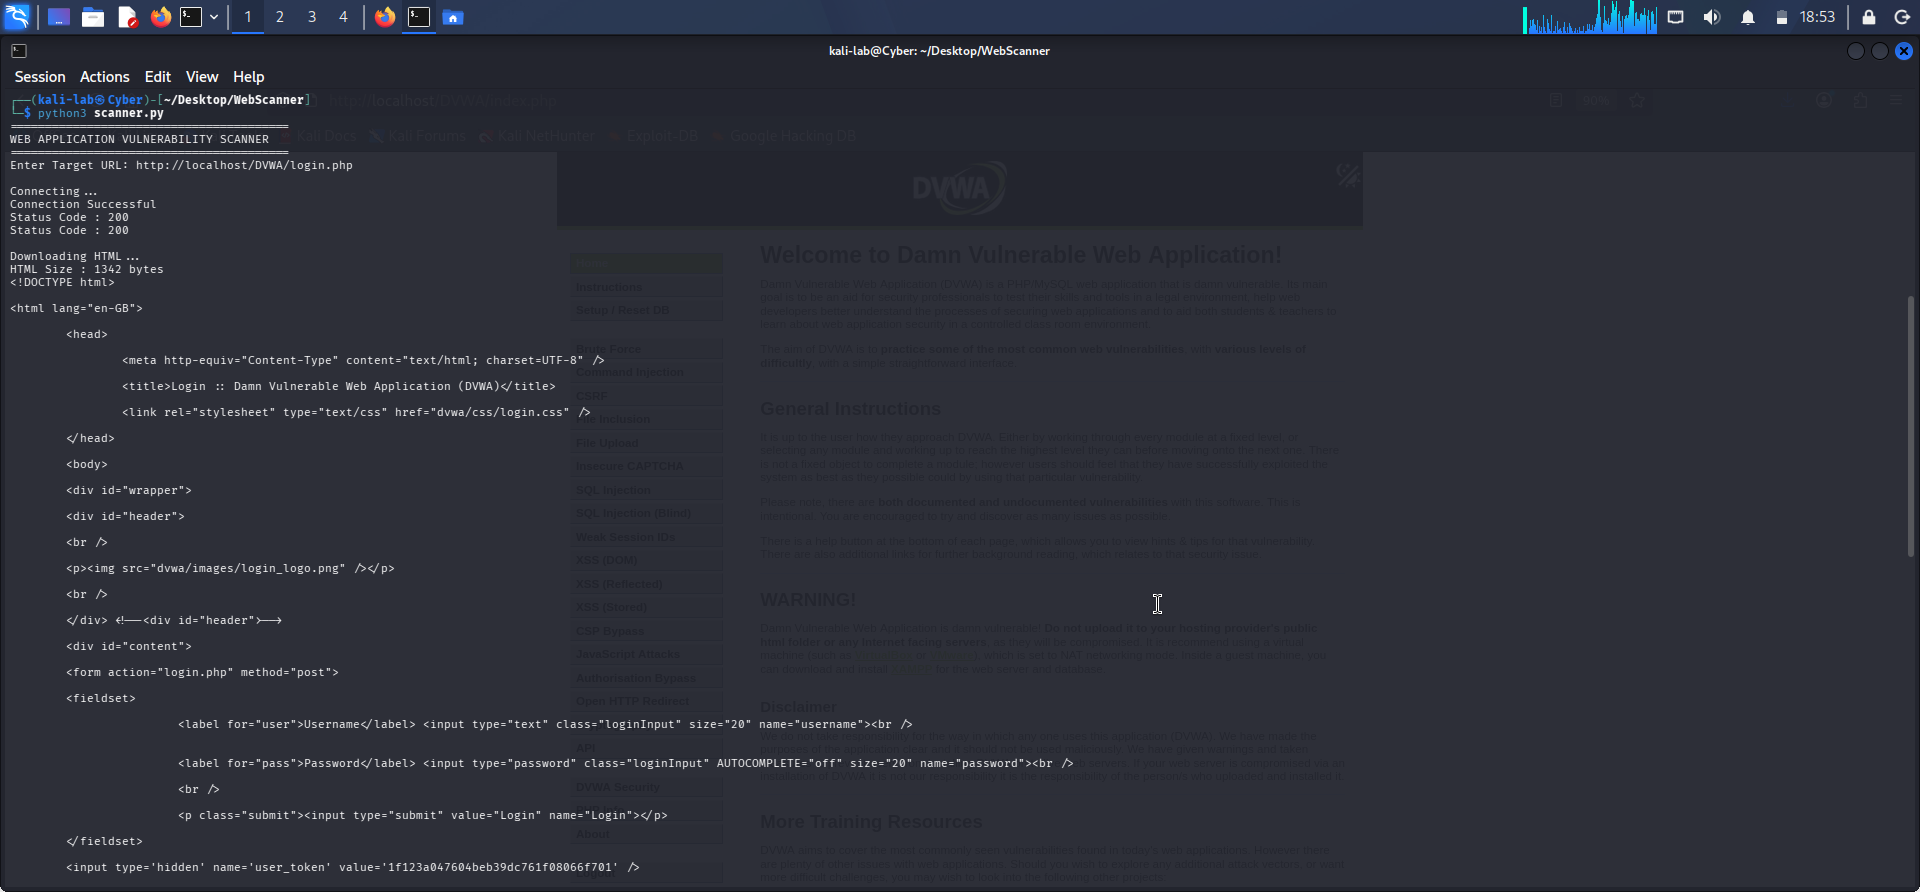Click the hidden user_token input line

353,867
